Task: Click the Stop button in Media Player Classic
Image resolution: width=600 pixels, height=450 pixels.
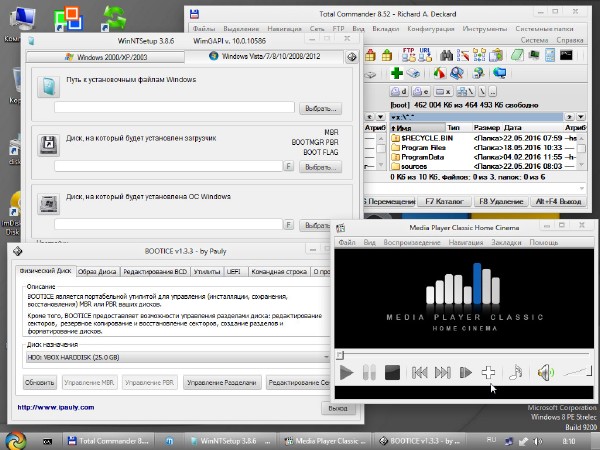Action: pyautogui.click(x=392, y=372)
